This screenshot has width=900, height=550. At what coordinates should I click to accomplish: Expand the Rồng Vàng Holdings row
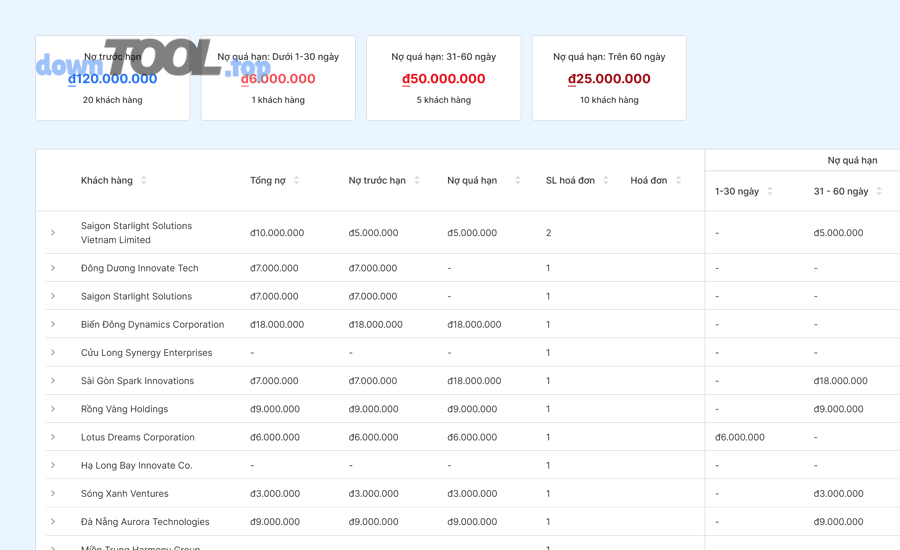pyautogui.click(x=53, y=408)
